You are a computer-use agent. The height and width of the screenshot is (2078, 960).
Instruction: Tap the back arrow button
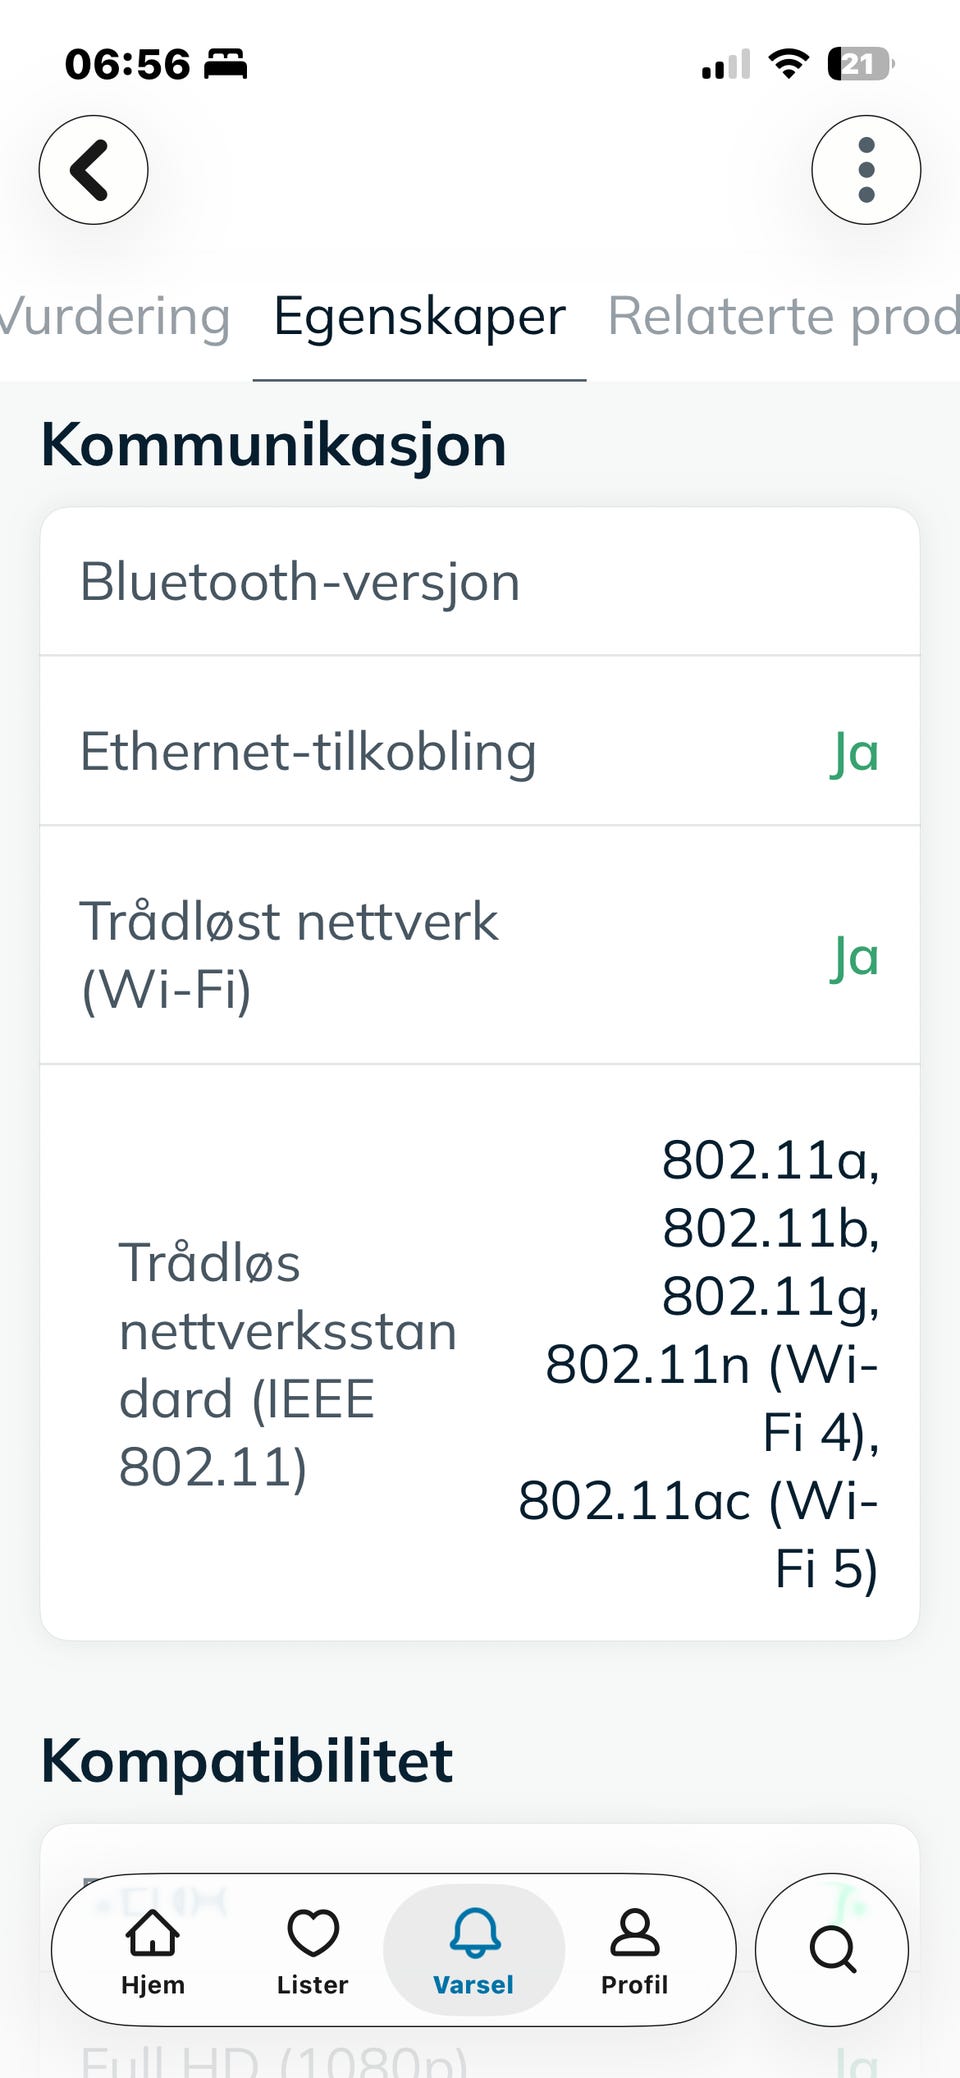[94, 170]
